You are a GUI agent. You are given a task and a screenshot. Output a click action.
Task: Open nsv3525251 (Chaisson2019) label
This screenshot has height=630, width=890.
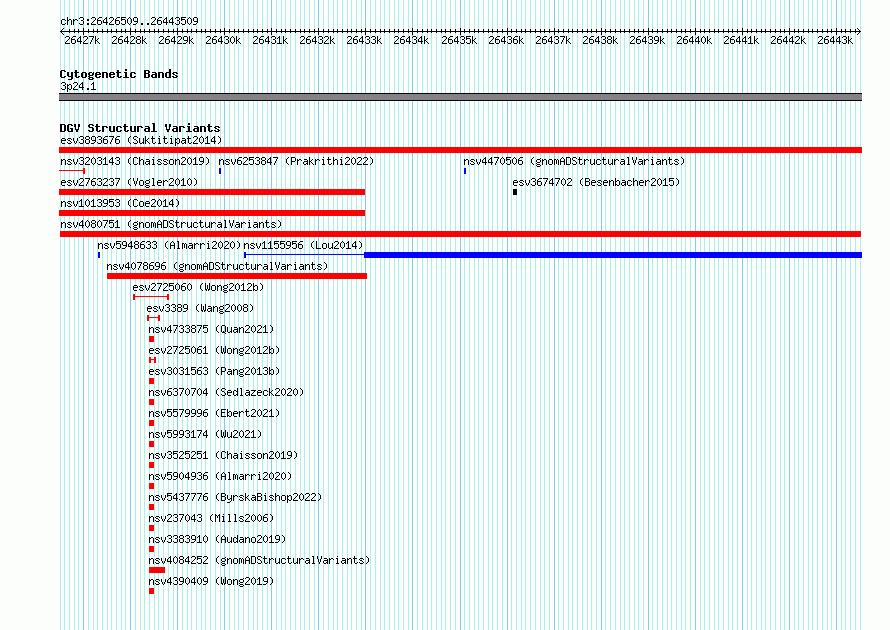(223, 455)
